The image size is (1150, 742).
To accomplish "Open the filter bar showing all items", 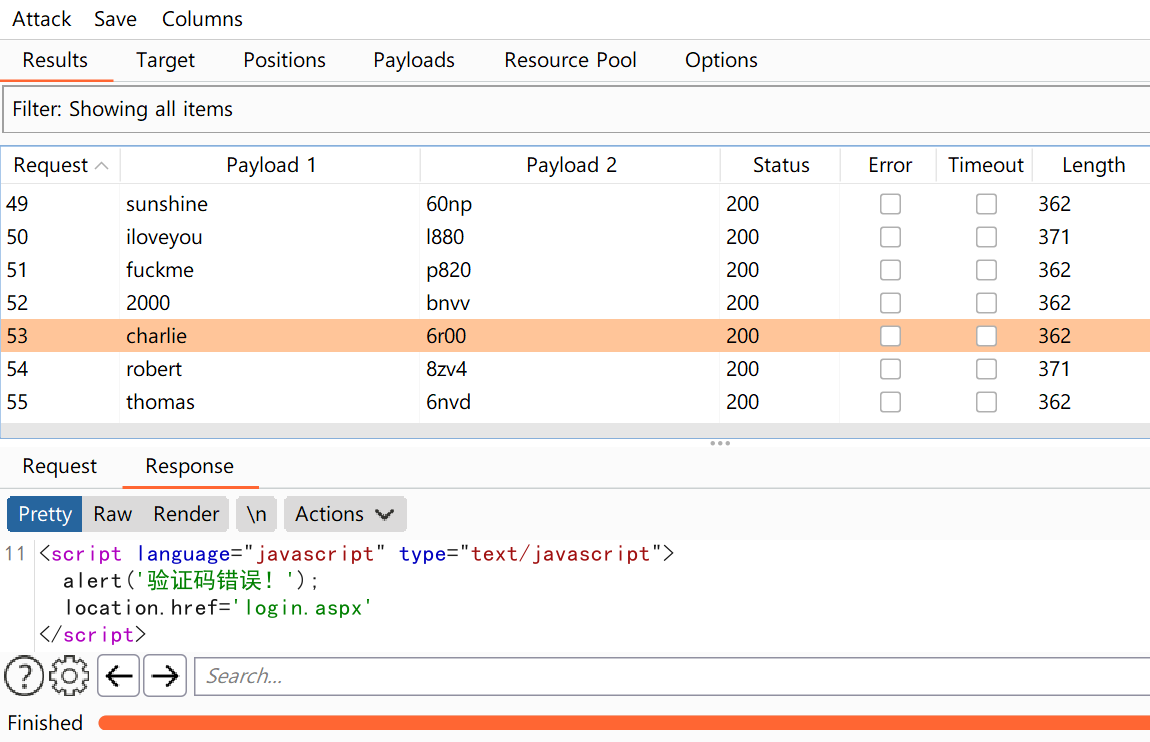I will (575, 109).
